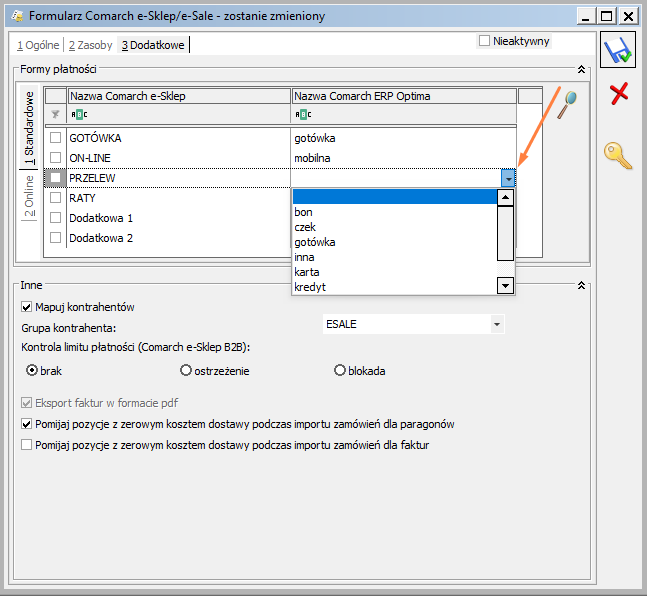Select the 3 Dodatkowe tab
The image size is (647, 596).
[153, 45]
